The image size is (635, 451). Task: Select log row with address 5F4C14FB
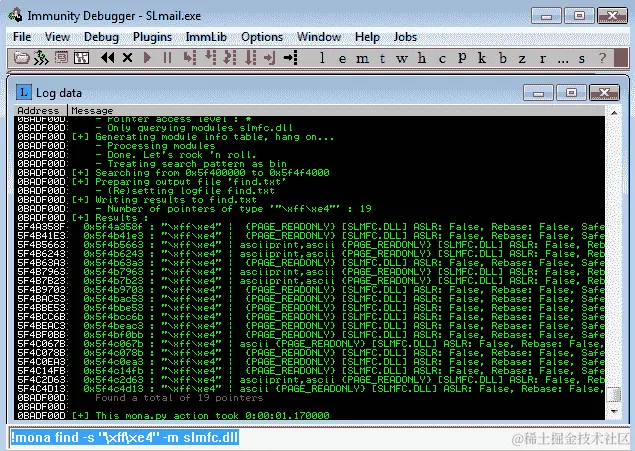[x=310, y=371]
